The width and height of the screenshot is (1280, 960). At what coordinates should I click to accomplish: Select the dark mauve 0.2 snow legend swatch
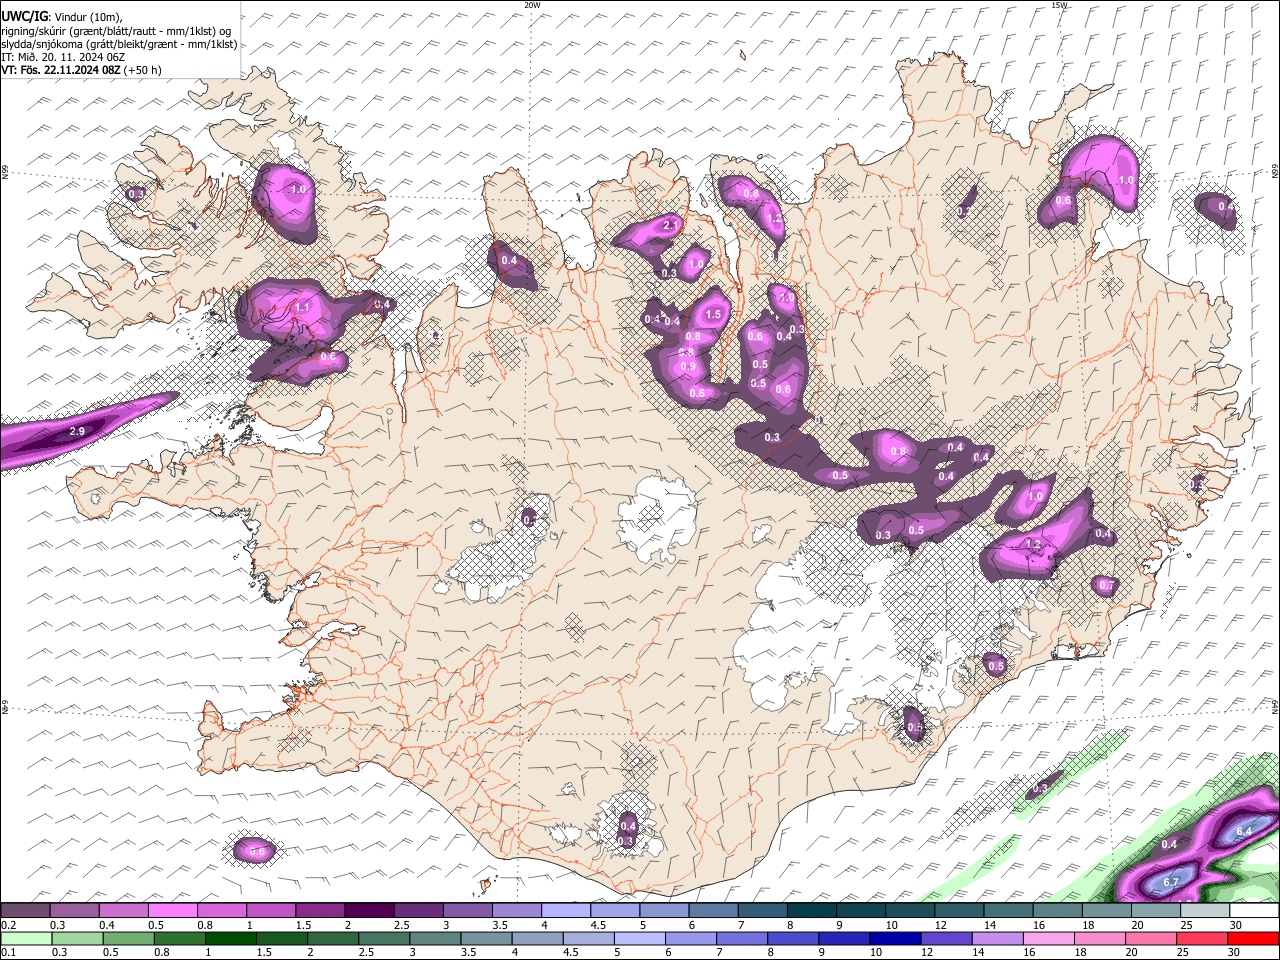click(x=26, y=910)
